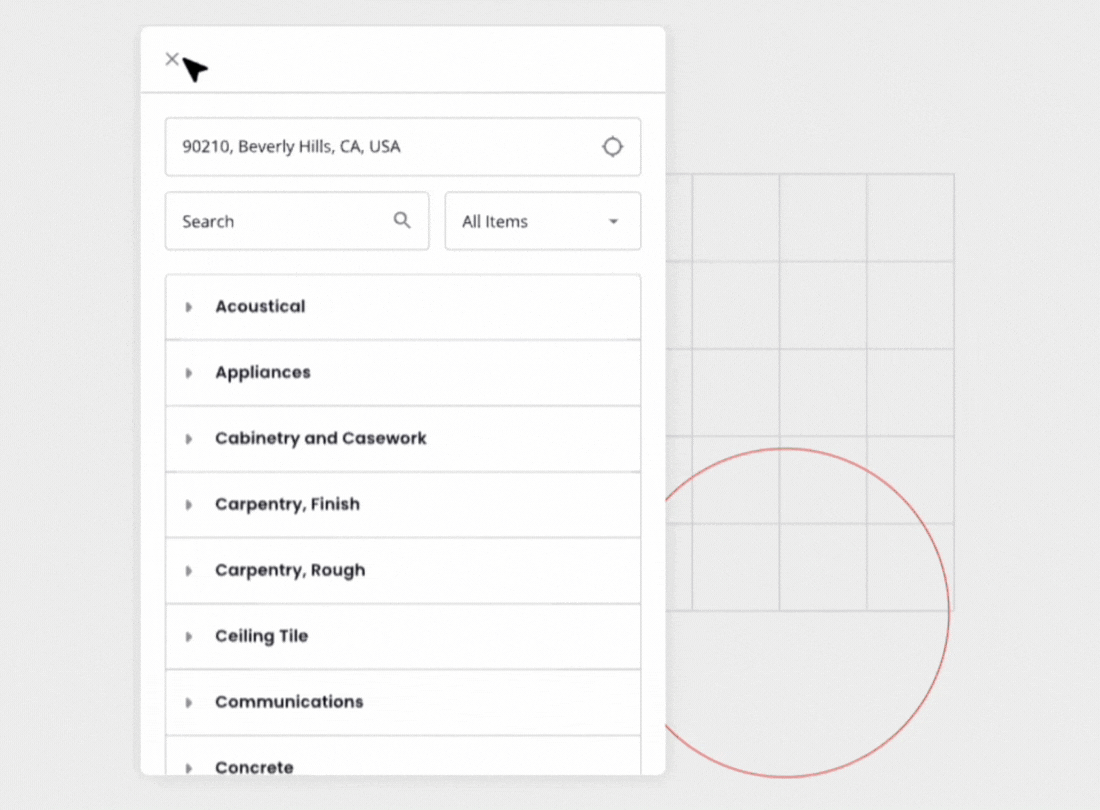
Task: Click the magnifying glass search icon
Action: tap(402, 221)
